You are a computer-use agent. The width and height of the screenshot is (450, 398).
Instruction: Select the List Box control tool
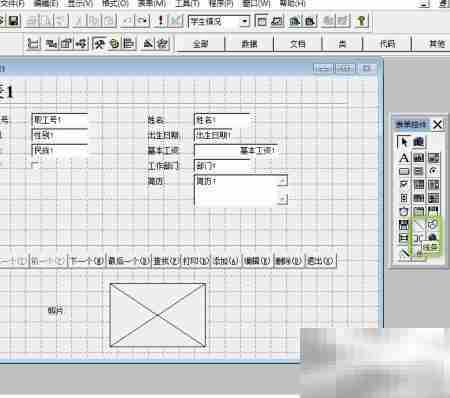pos(433,185)
